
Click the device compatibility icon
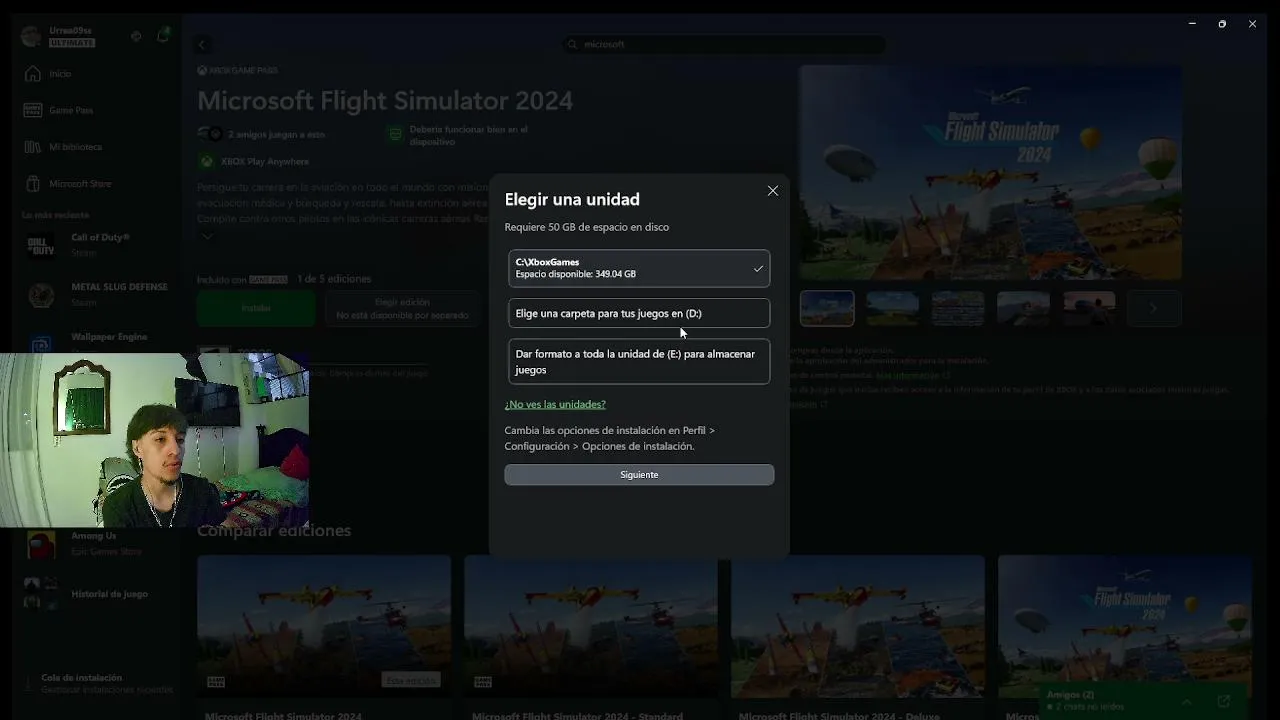coord(396,135)
